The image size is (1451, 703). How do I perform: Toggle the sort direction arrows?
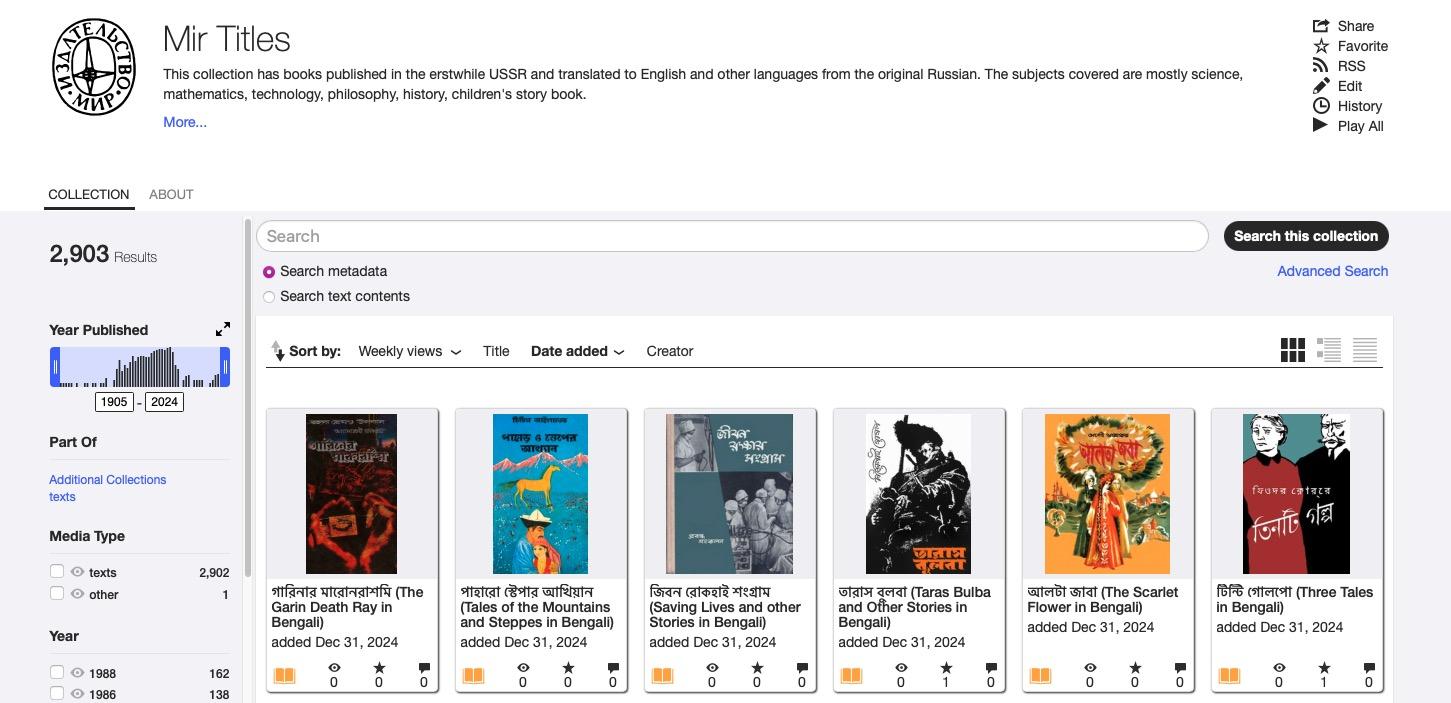tap(277, 351)
